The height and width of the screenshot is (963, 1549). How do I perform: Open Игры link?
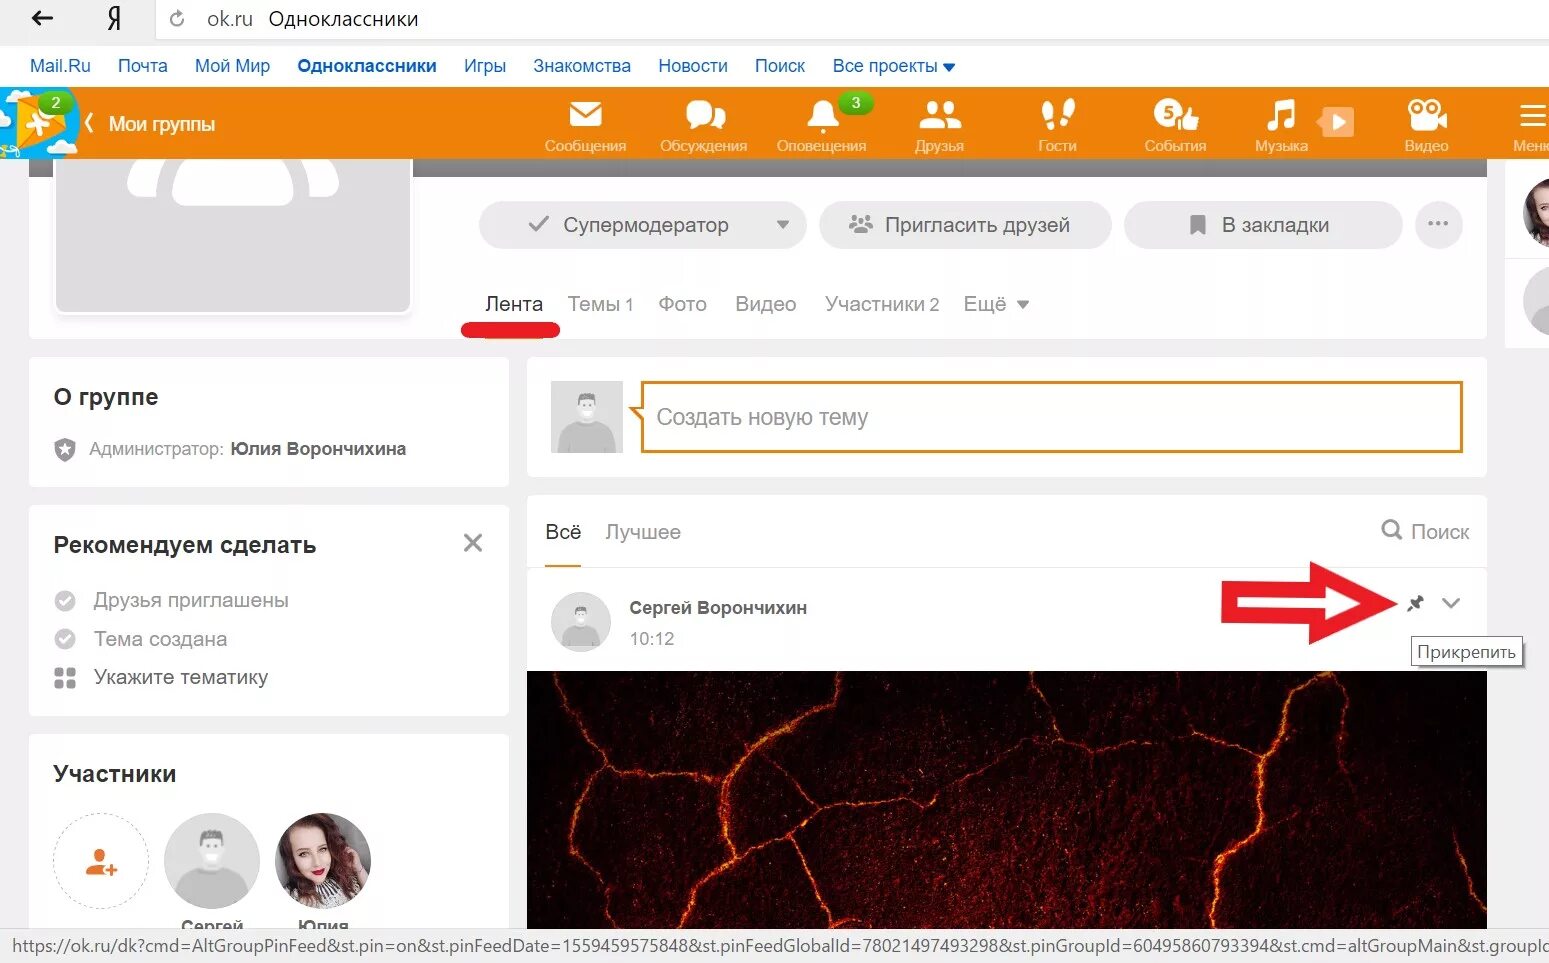485,66
